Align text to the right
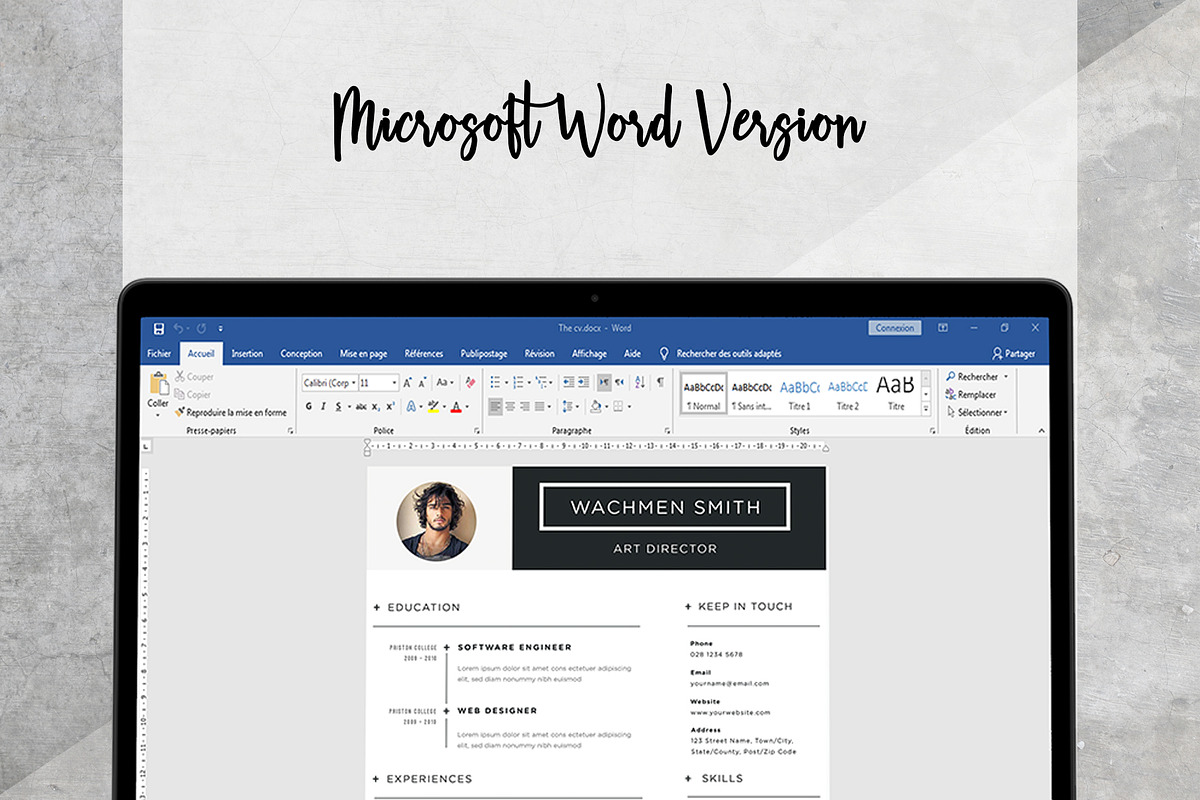Screen dimensions: 1200x800 [526, 407]
